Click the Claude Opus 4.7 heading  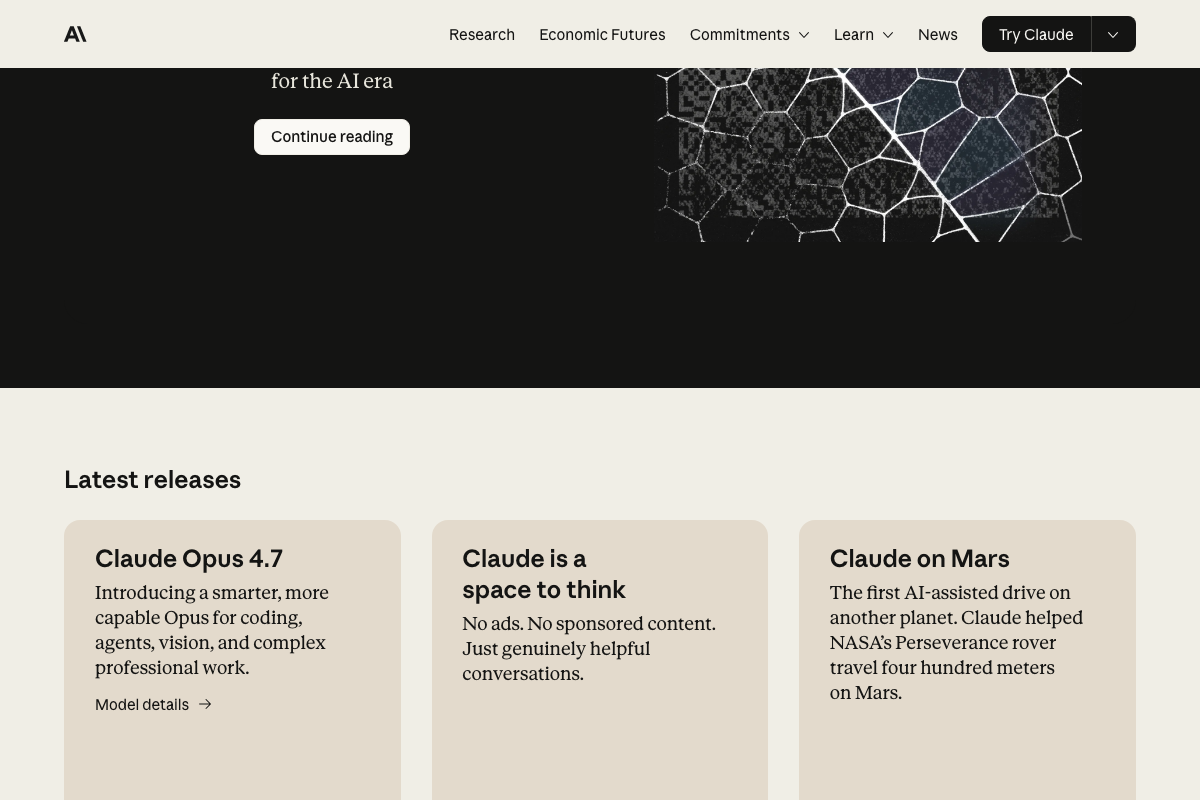[189, 558]
